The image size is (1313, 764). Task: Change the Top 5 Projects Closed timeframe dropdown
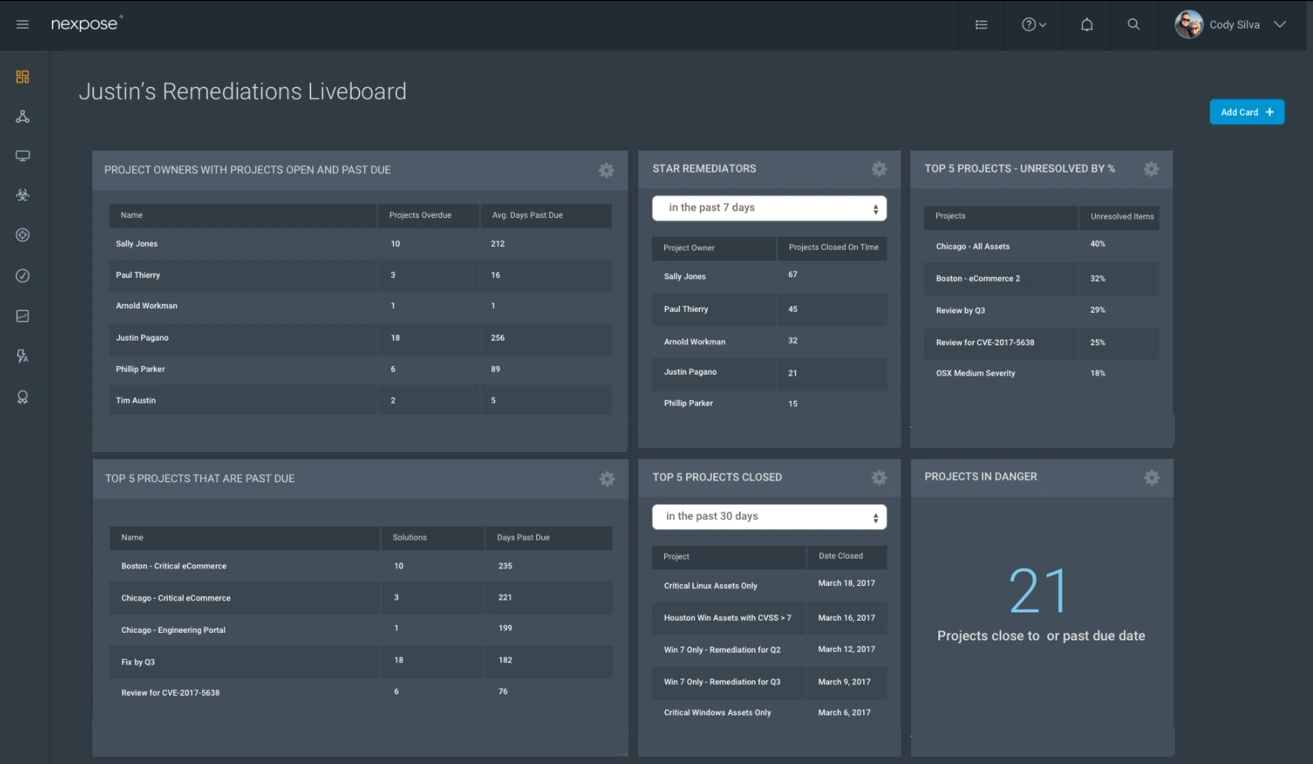(x=768, y=516)
